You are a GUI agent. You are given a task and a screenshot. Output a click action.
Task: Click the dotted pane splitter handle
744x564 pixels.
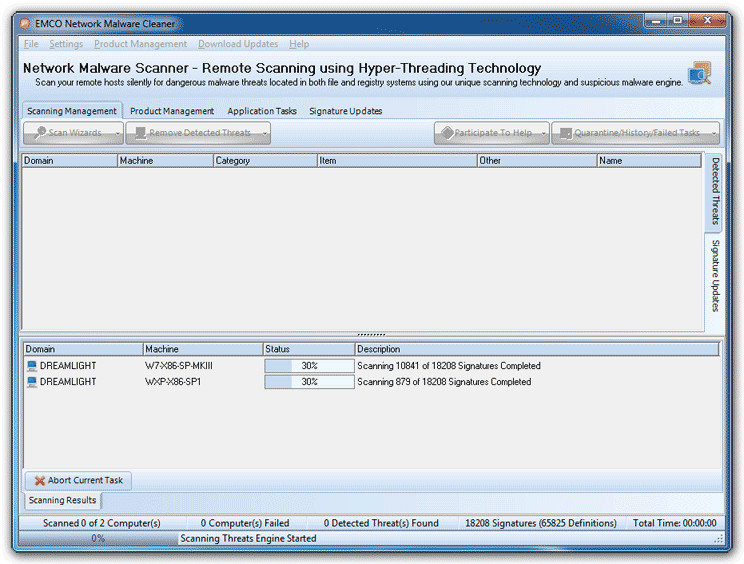pyautogui.click(x=371, y=334)
